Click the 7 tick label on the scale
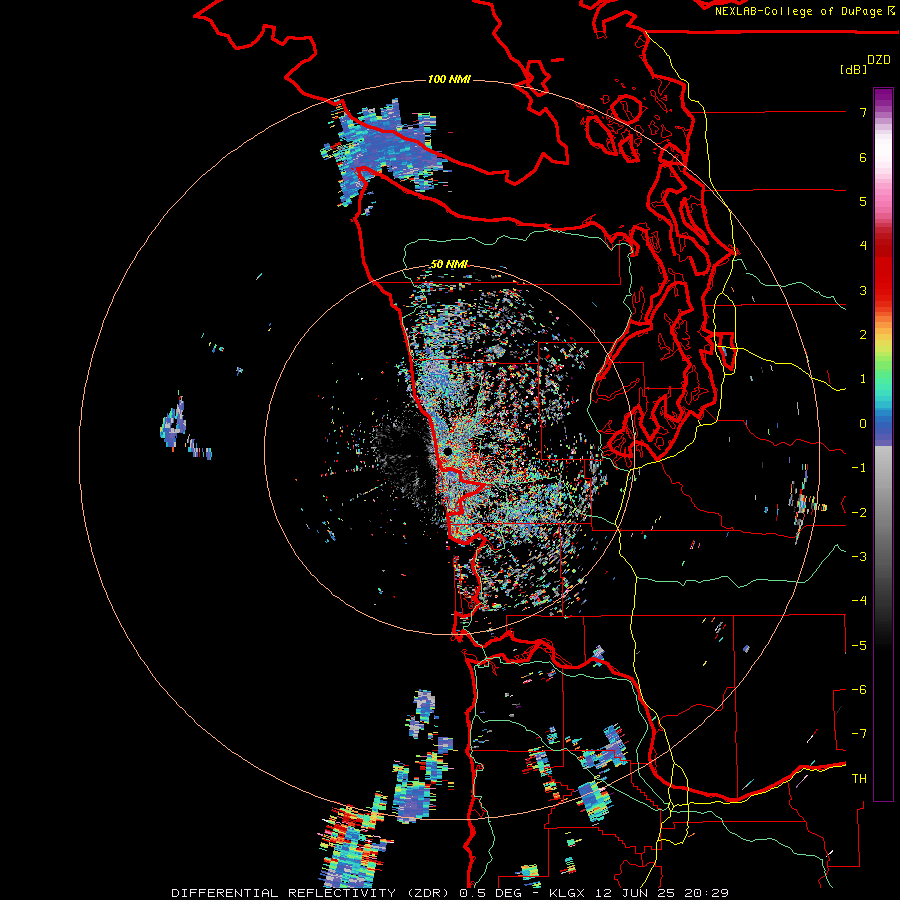This screenshot has width=900, height=900. coord(863,112)
